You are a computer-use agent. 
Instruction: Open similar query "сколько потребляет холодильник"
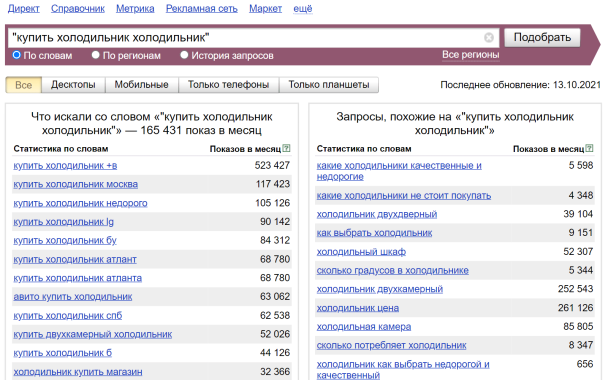391,345
